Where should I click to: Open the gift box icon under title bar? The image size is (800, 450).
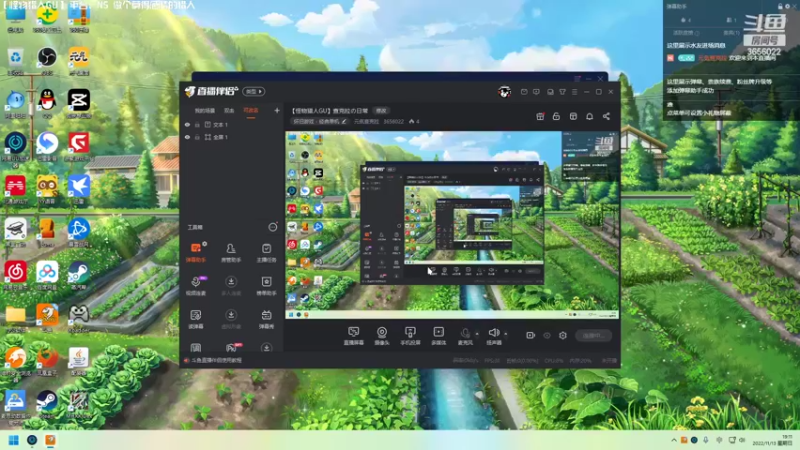540,116
